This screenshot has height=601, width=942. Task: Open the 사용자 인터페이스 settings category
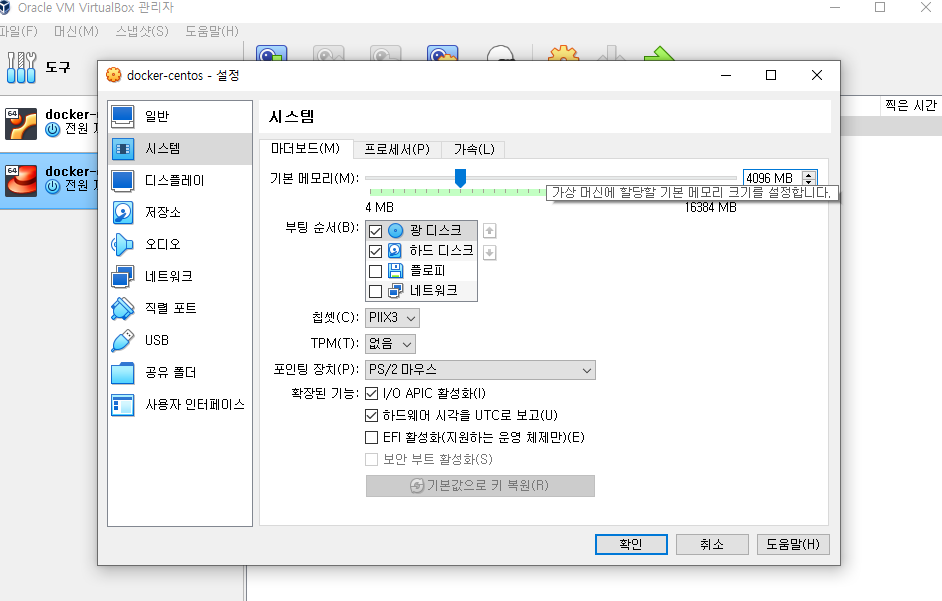coord(180,404)
